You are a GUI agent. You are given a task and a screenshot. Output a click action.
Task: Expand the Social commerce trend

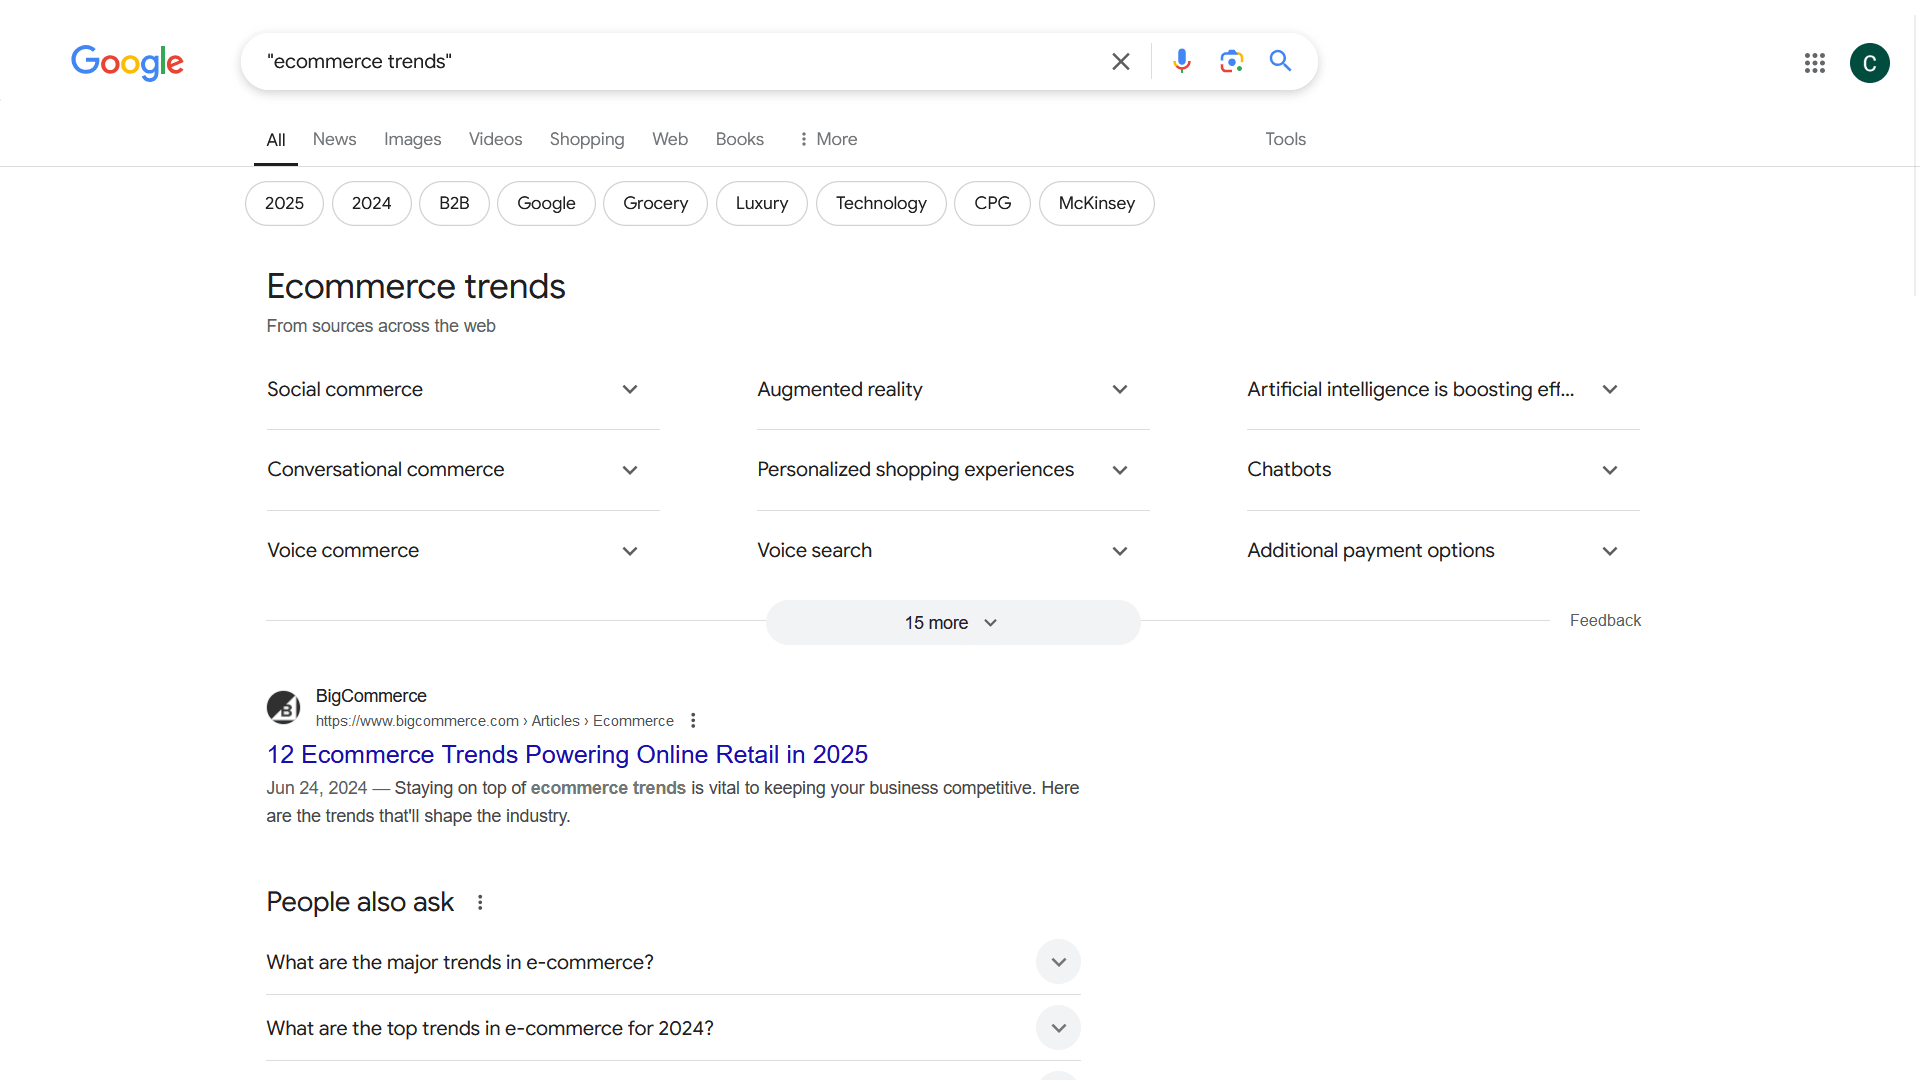pyautogui.click(x=463, y=390)
